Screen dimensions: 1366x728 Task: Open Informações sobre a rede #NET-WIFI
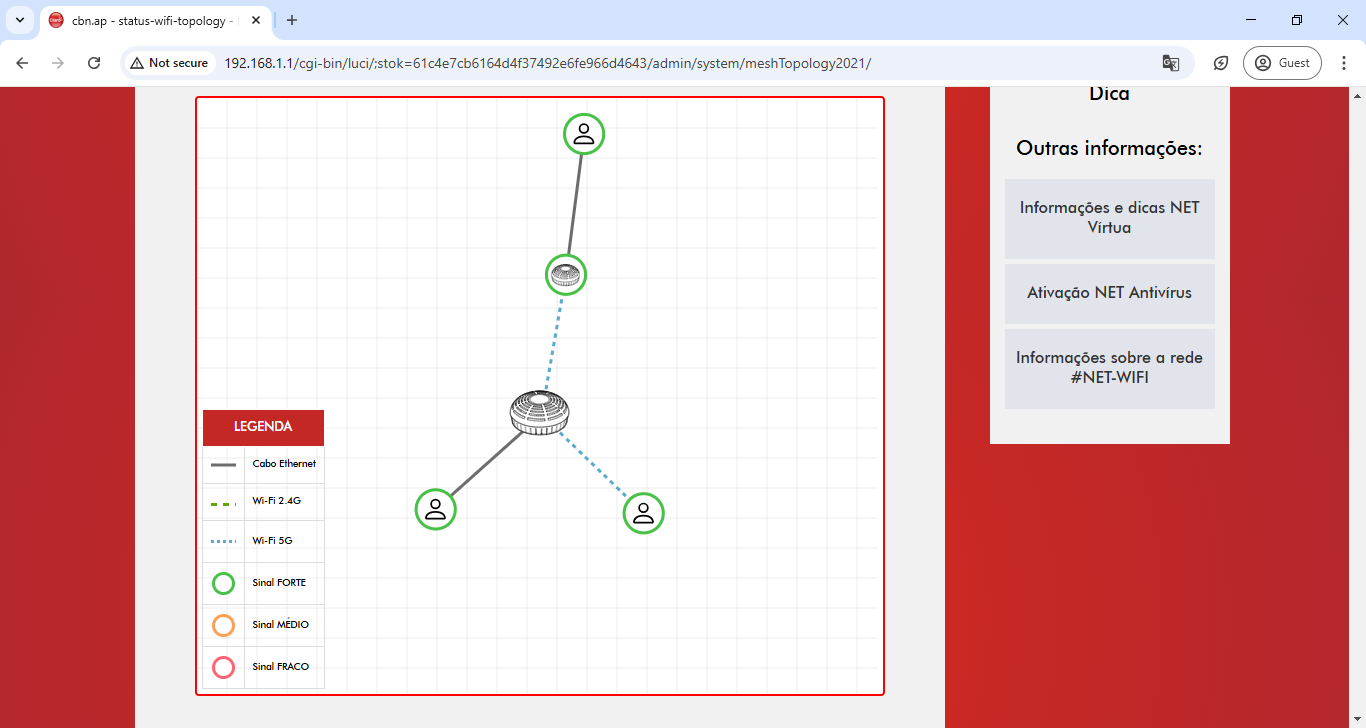[x=1109, y=368]
